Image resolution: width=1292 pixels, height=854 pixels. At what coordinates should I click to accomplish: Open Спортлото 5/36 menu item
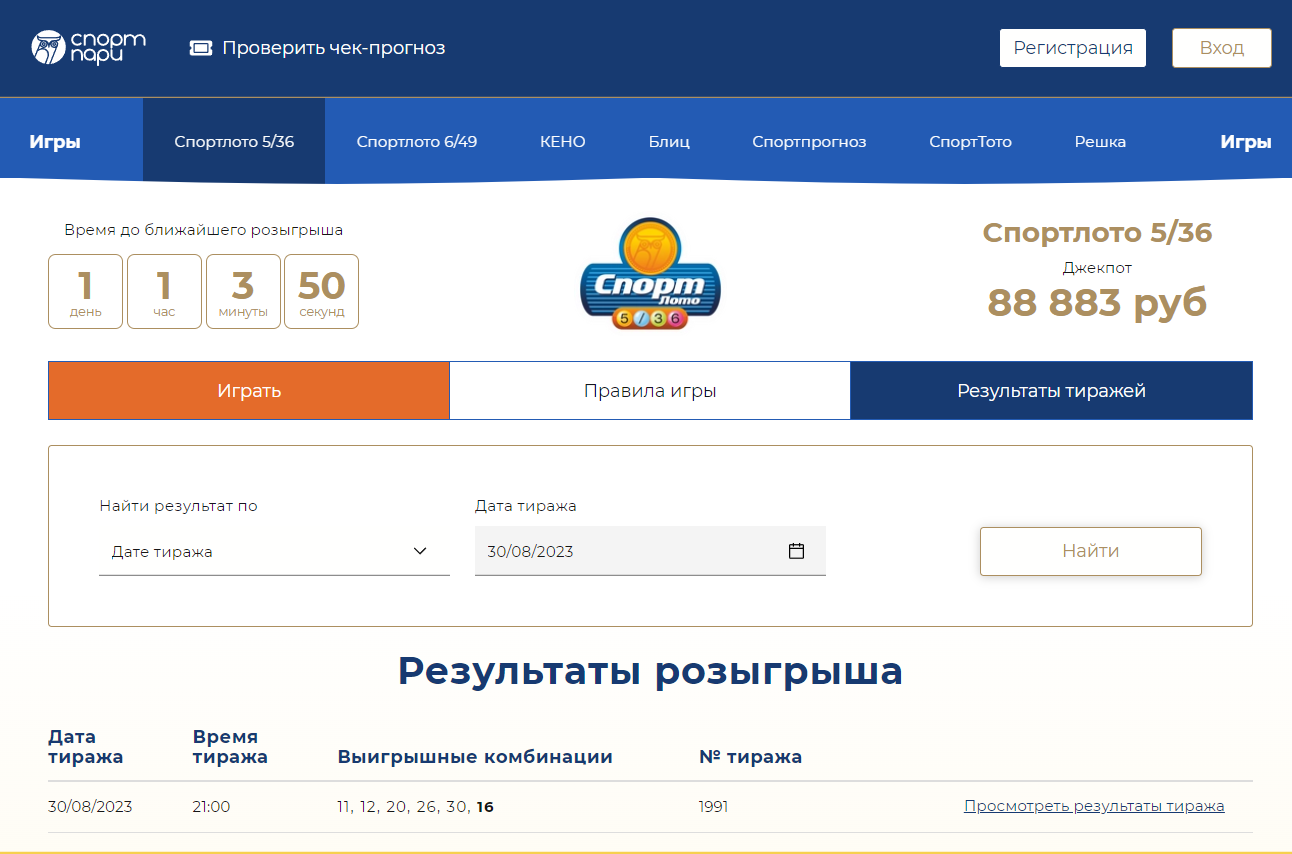tap(234, 141)
